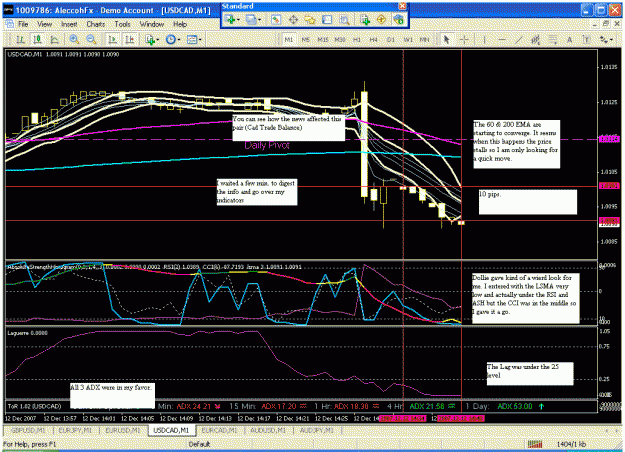
Task: Switch to the GBPUSD,M1 chart tab
Action: [28, 430]
